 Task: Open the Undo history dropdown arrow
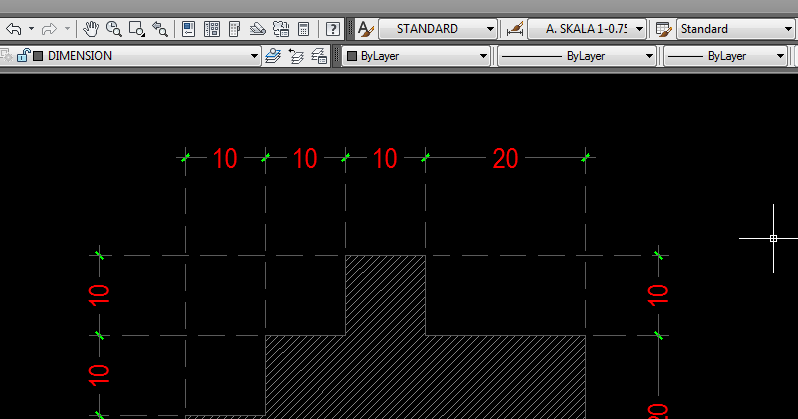[x=31, y=29]
